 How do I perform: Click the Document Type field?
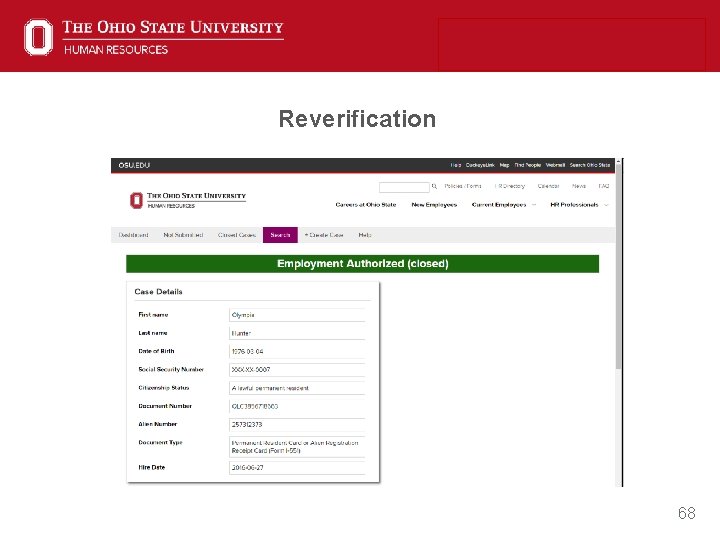coord(297,447)
